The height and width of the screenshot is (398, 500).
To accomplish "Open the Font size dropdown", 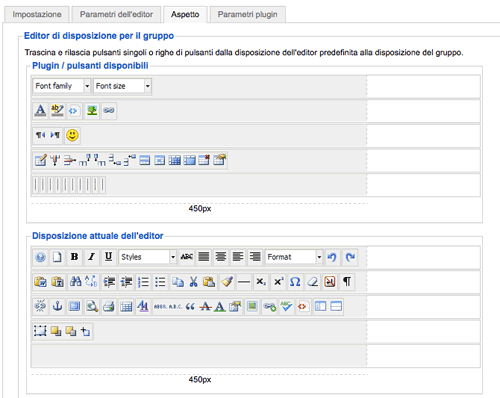I will [x=122, y=86].
